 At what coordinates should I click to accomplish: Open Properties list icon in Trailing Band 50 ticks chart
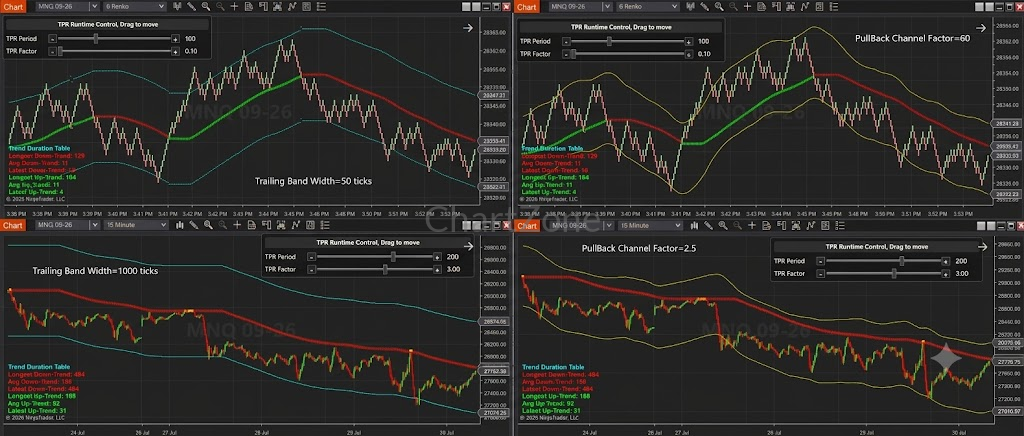[321, 7]
